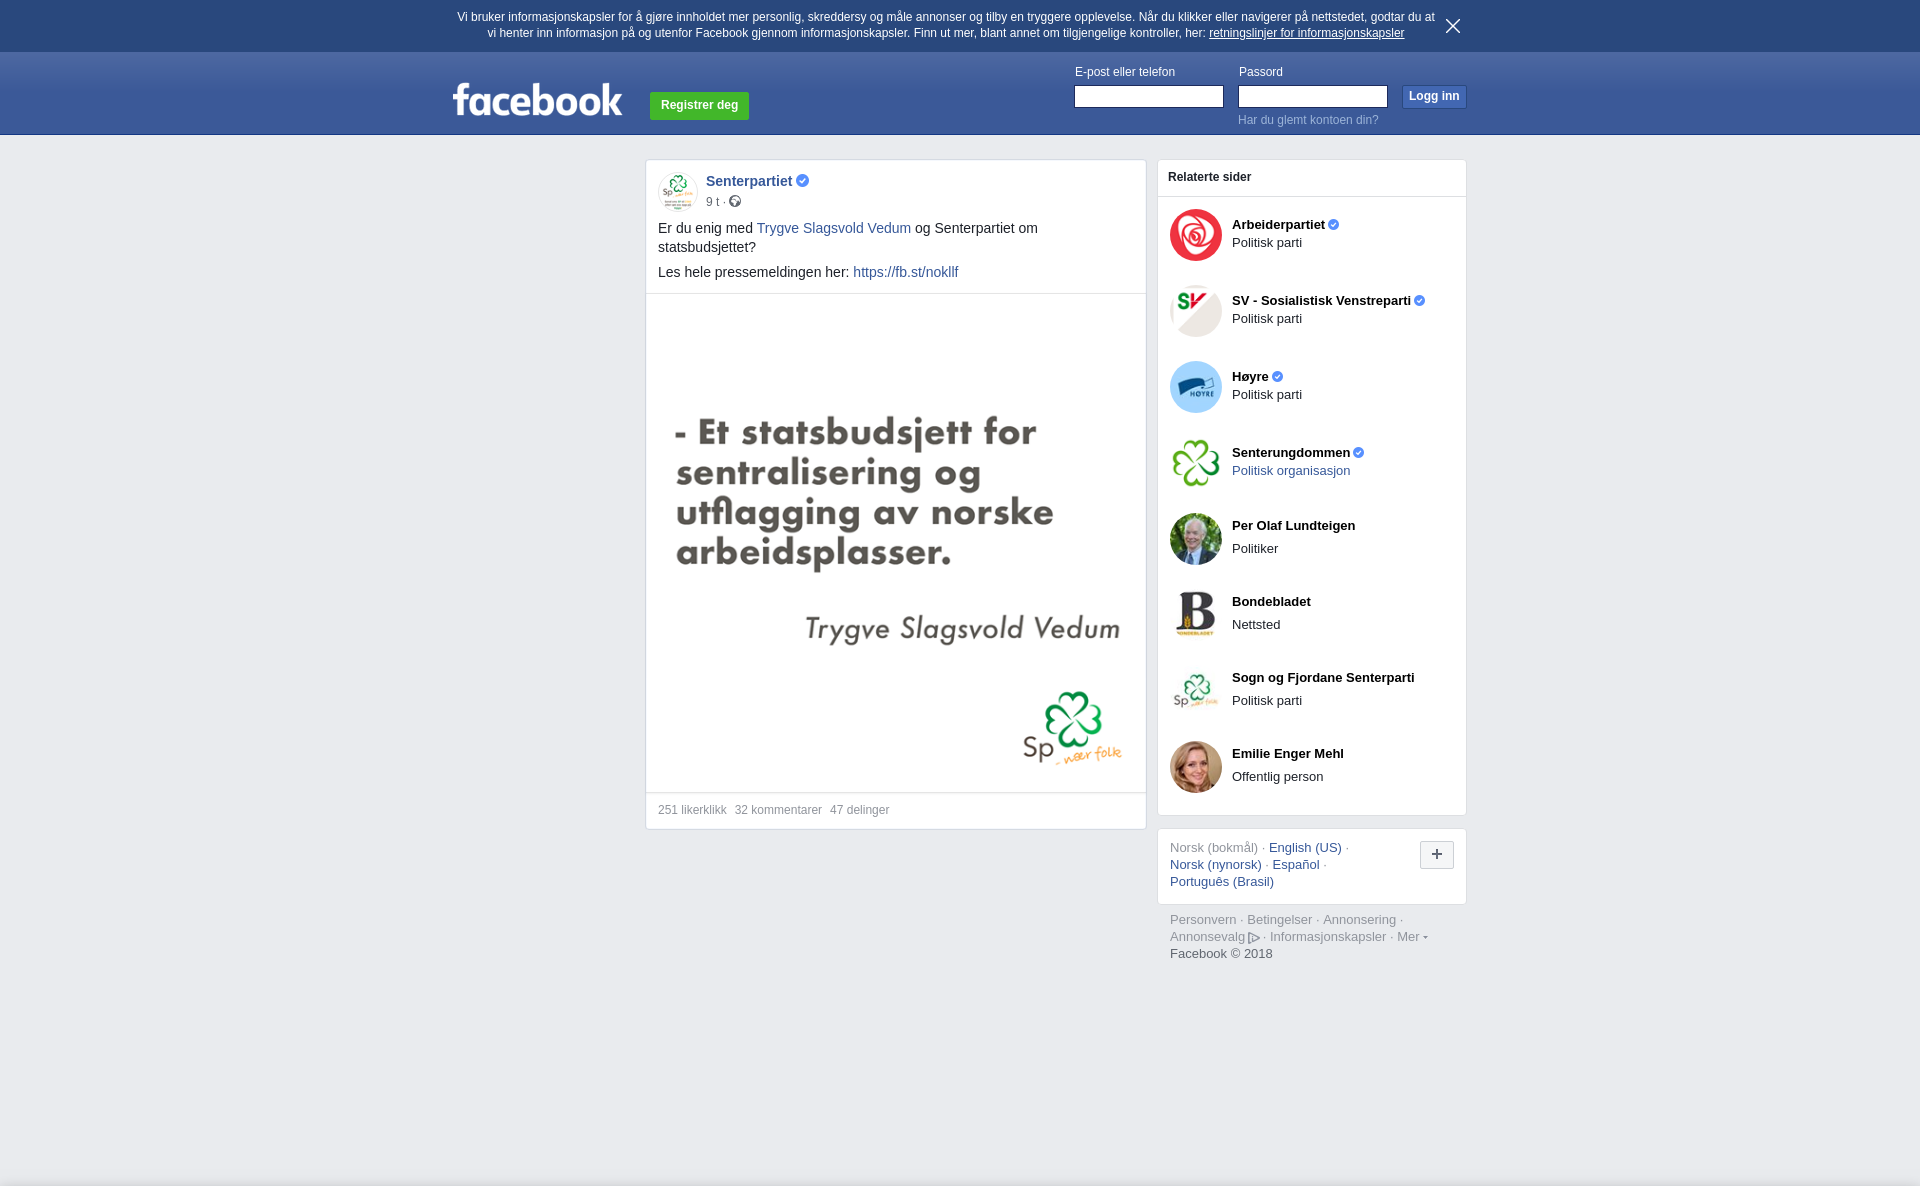The image size is (1920, 1186).
Task: Click the Senterpartiet profile avatar in post
Action: point(677,191)
